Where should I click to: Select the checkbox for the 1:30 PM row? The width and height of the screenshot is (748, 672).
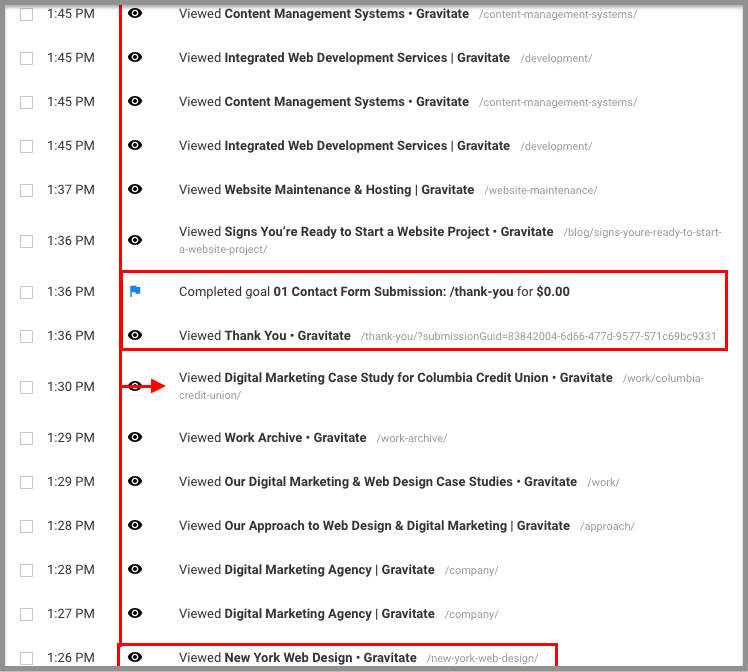coord(26,387)
